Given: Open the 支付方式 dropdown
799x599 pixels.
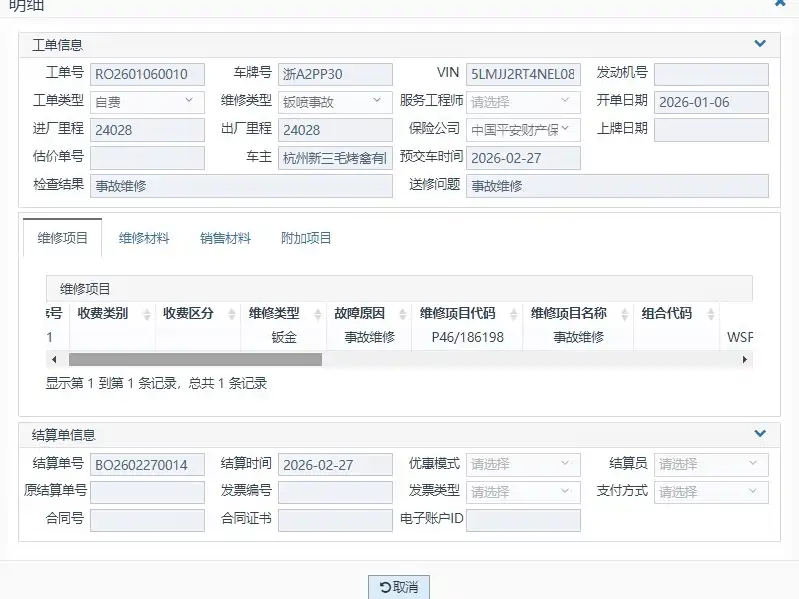Looking at the screenshot, I should tap(711, 492).
